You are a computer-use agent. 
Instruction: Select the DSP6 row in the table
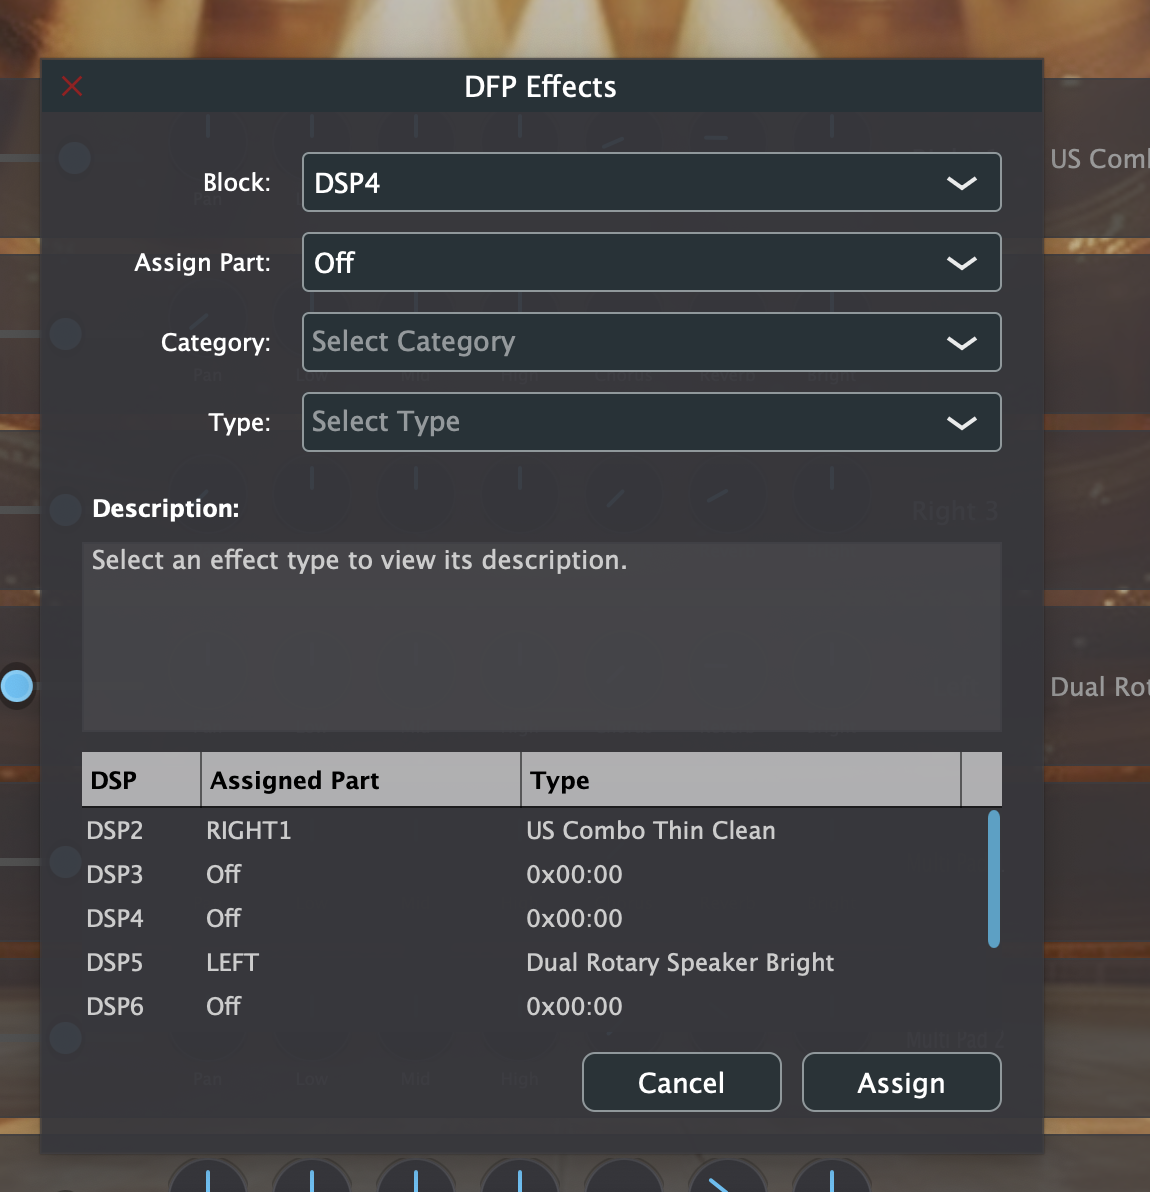coord(400,1006)
